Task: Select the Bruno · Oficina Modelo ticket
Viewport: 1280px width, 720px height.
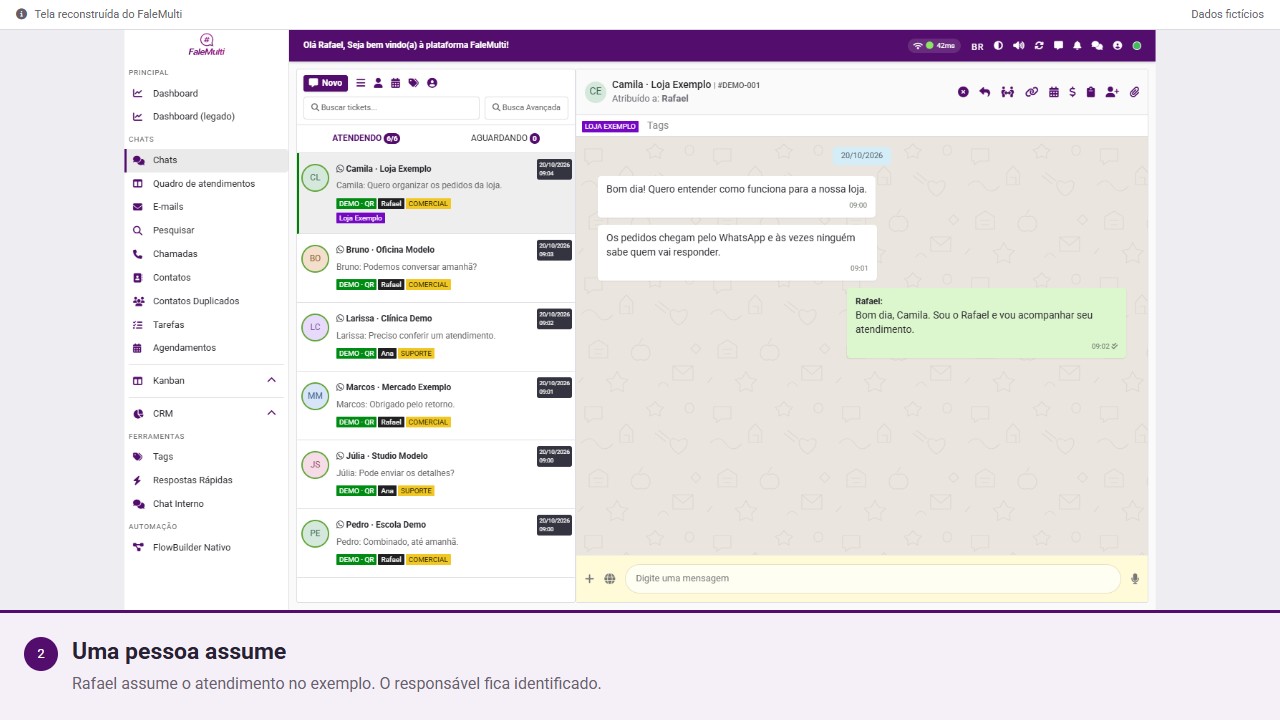Action: tap(436, 268)
